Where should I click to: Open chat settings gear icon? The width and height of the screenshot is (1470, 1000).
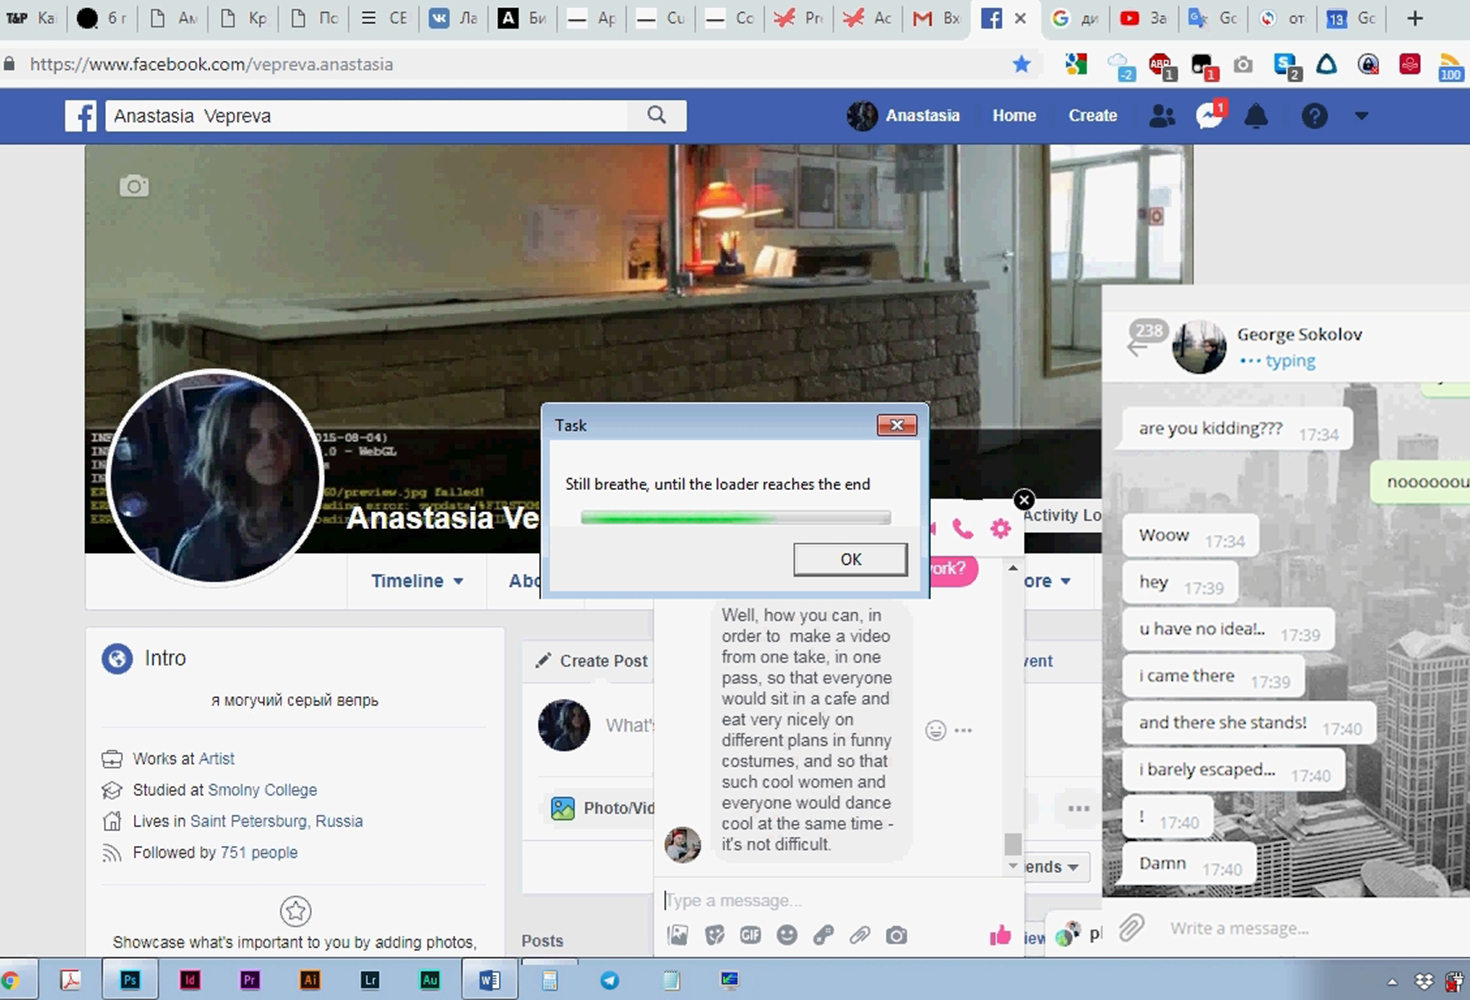pos(1000,529)
